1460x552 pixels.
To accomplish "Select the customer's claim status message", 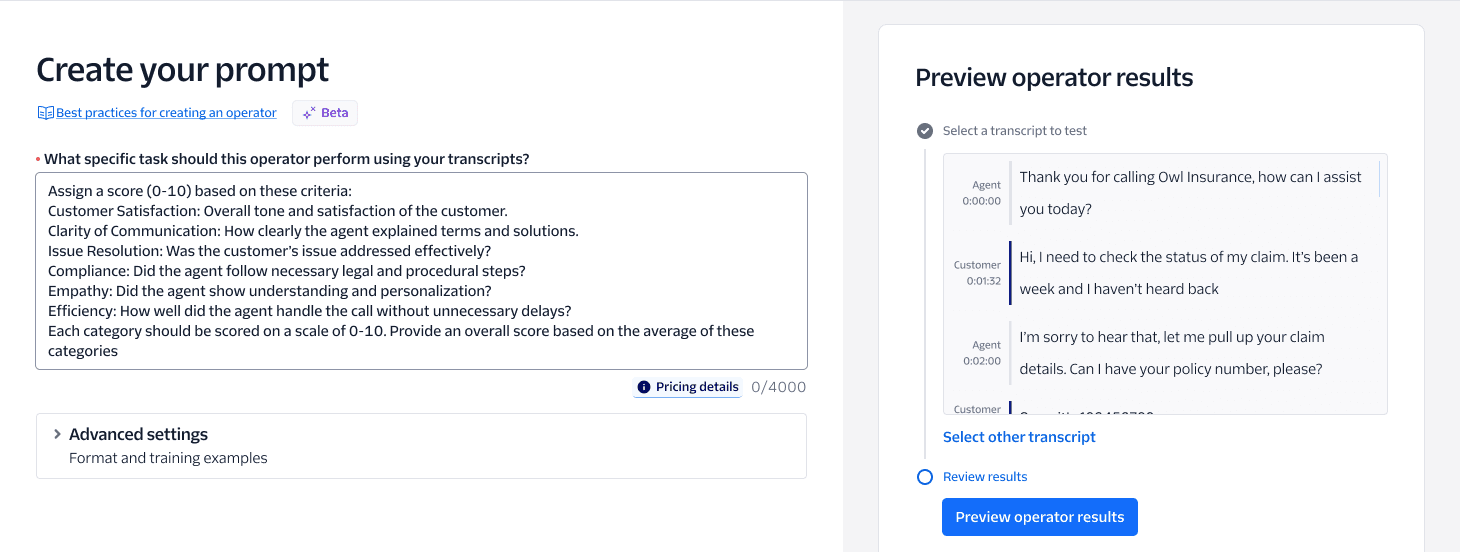I will point(1188,273).
